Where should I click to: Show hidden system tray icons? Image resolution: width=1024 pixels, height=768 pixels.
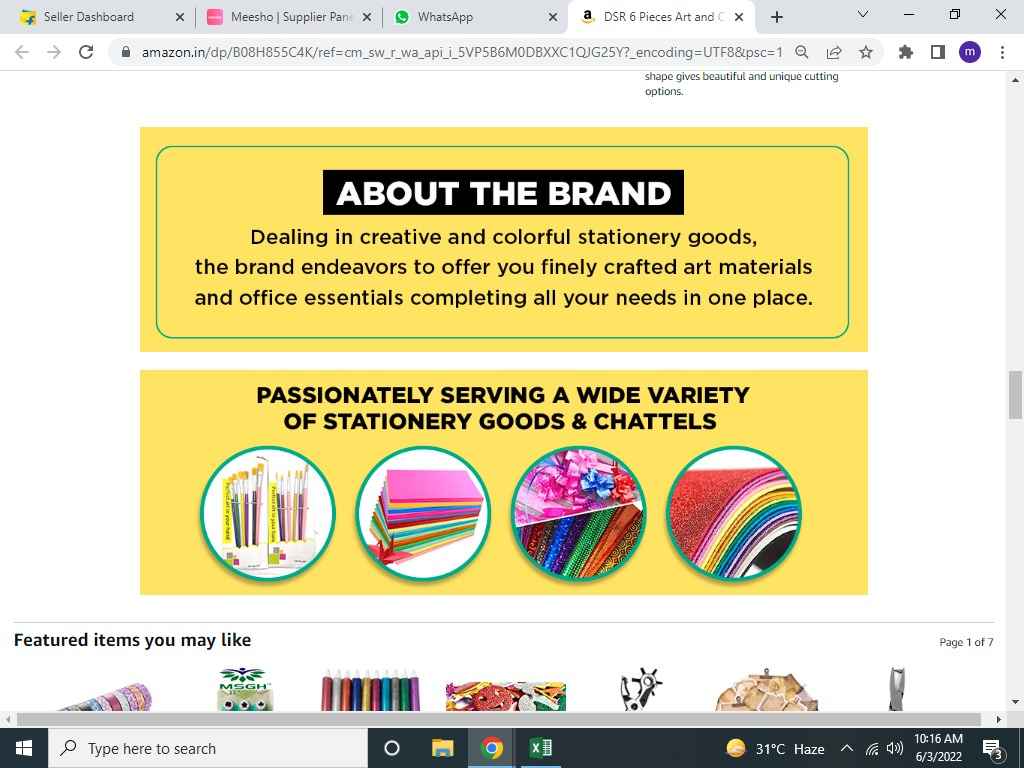point(846,748)
